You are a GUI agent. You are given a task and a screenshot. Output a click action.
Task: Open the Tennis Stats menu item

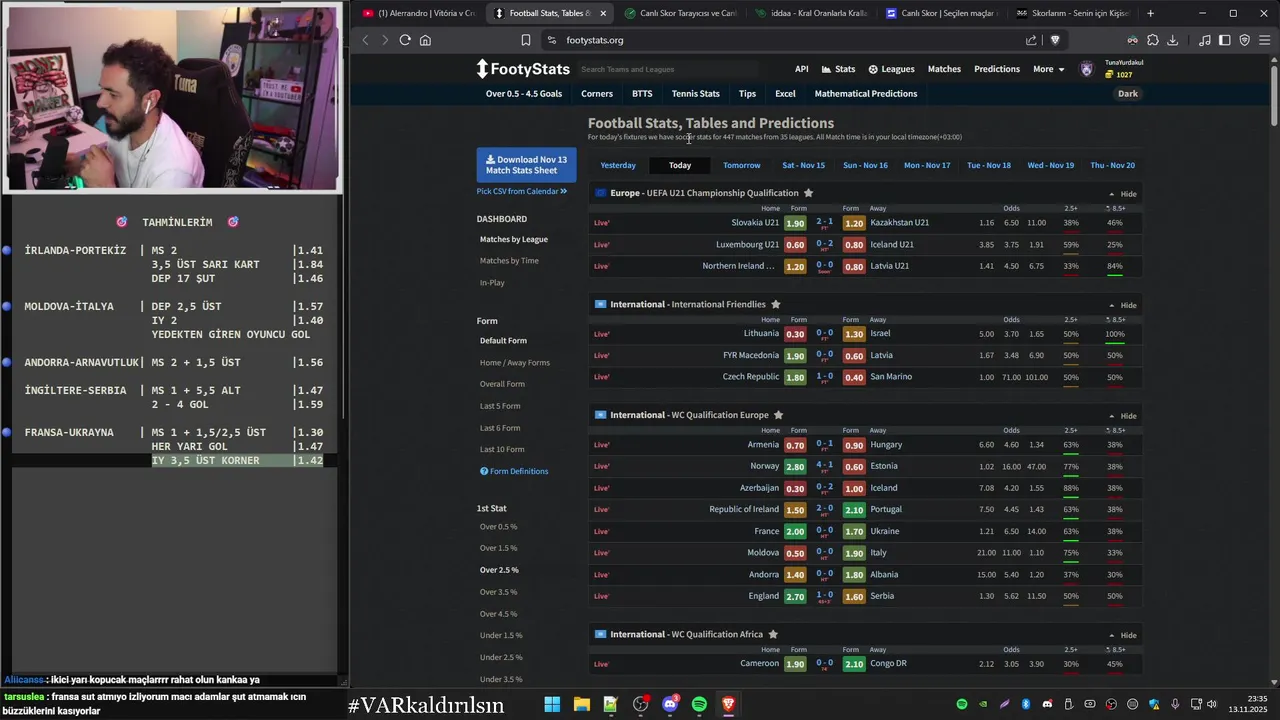[696, 93]
